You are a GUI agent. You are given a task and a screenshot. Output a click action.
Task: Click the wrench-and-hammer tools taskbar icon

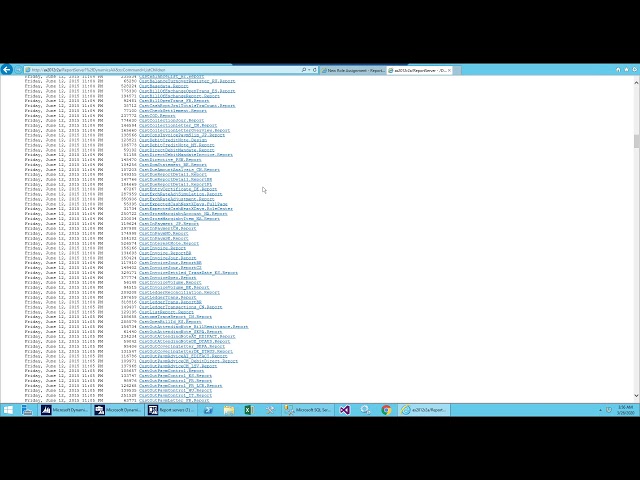[270, 410]
